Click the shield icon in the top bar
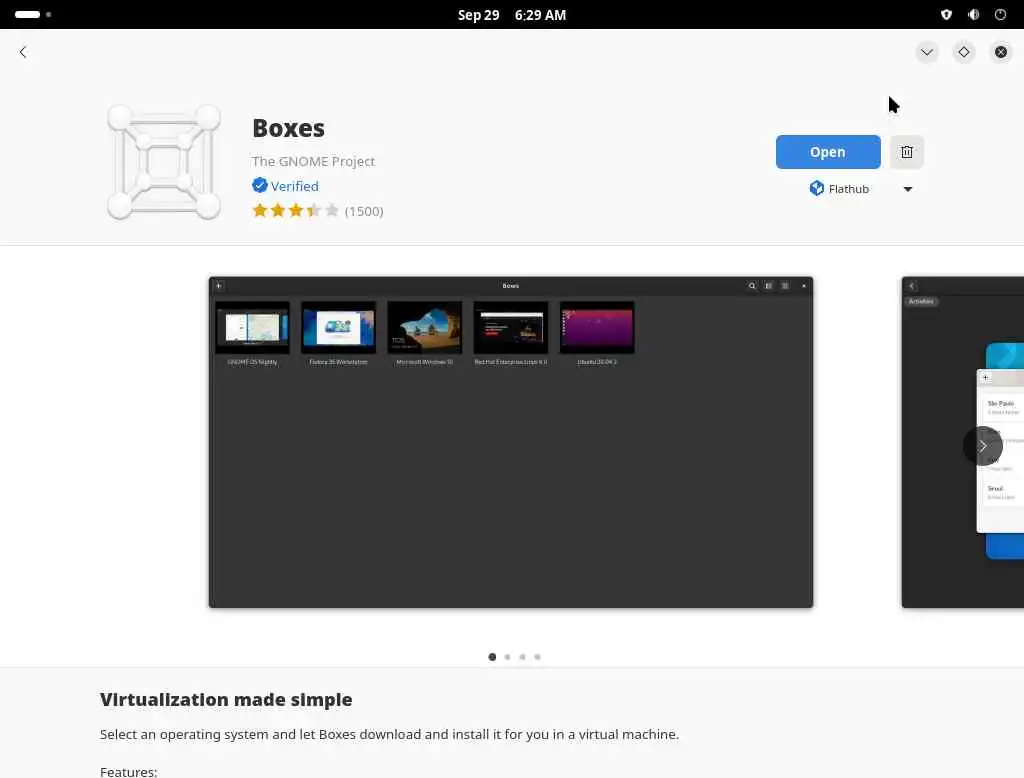1024x778 pixels. coord(946,14)
